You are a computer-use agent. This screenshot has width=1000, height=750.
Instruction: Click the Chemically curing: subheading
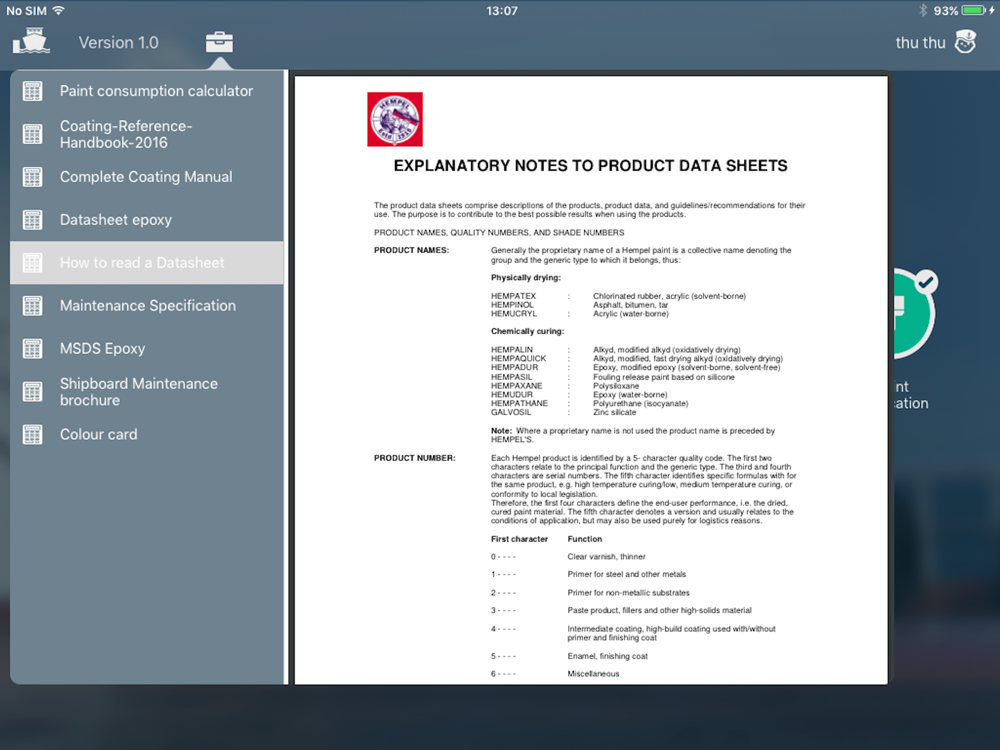(x=527, y=331)
